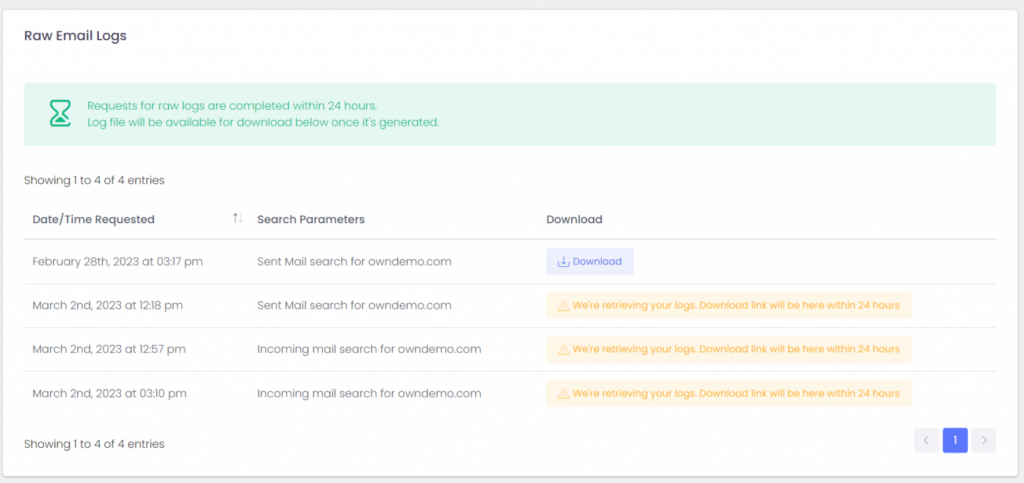
Task: Click 'Incoming mail search' cell in 03:10 pm row
Action: [x=369, y=394]
